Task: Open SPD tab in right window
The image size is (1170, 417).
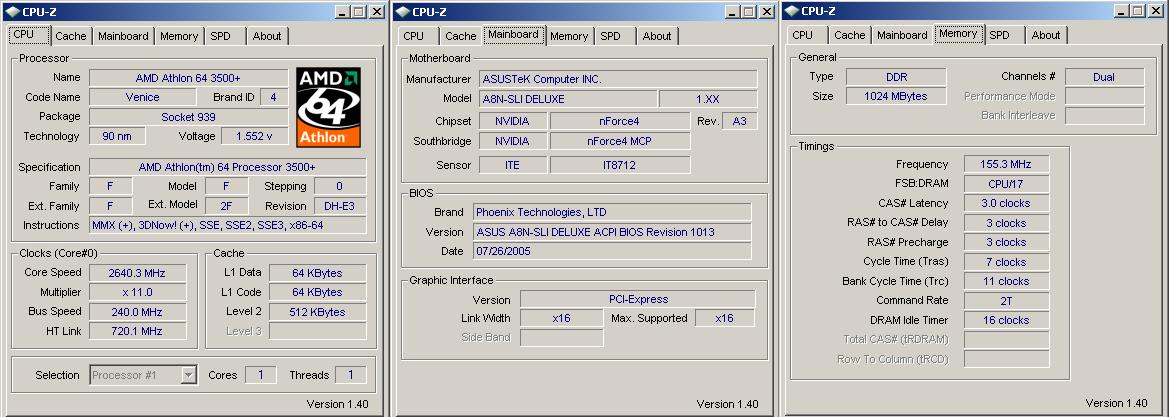Action: coord(999,35)
